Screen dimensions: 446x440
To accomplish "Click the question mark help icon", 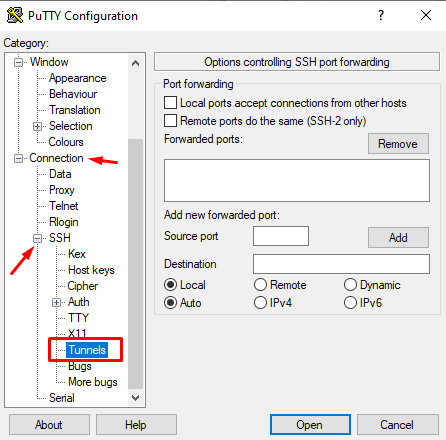I will pyautogui.click(x=381, y=15).
